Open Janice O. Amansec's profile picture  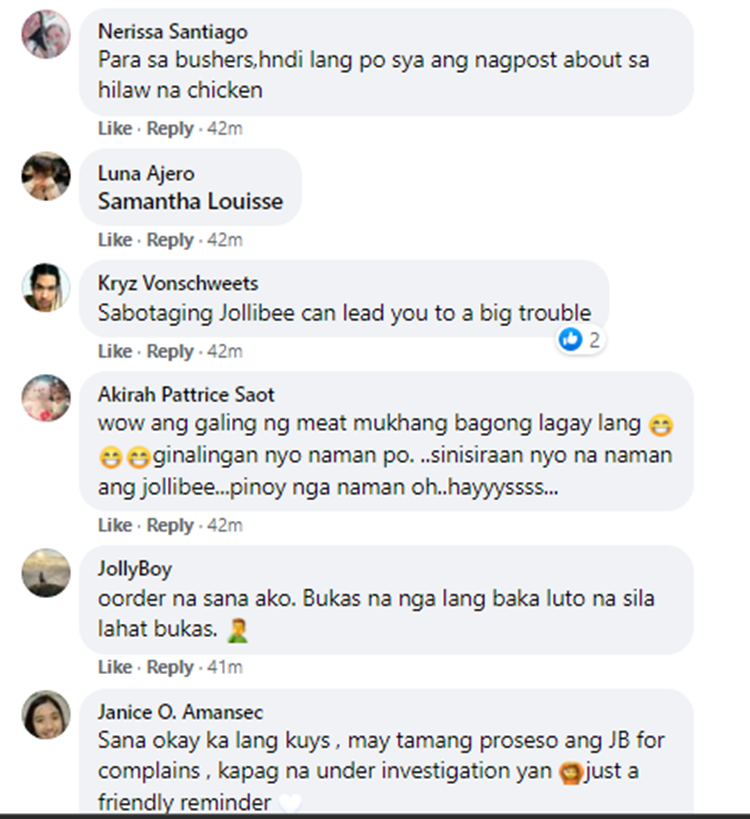(46, 715)
